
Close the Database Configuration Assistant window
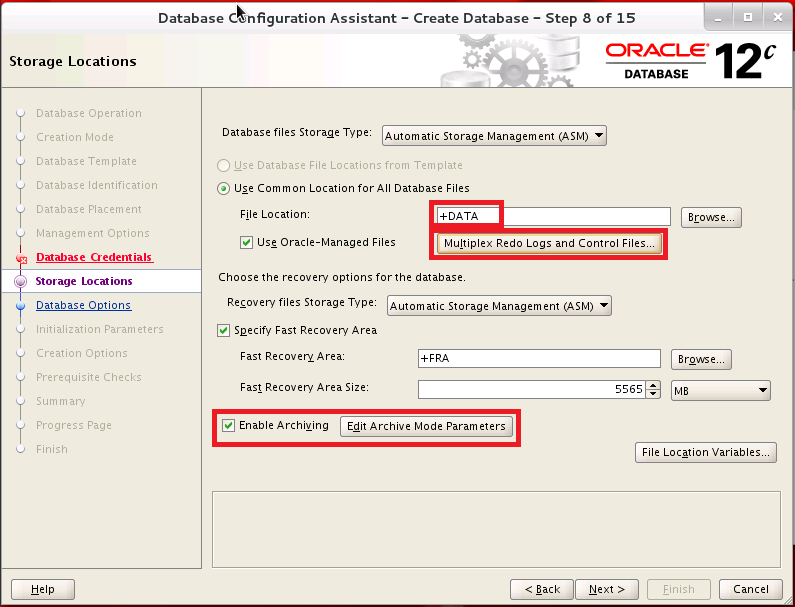[x=778, y=17]
